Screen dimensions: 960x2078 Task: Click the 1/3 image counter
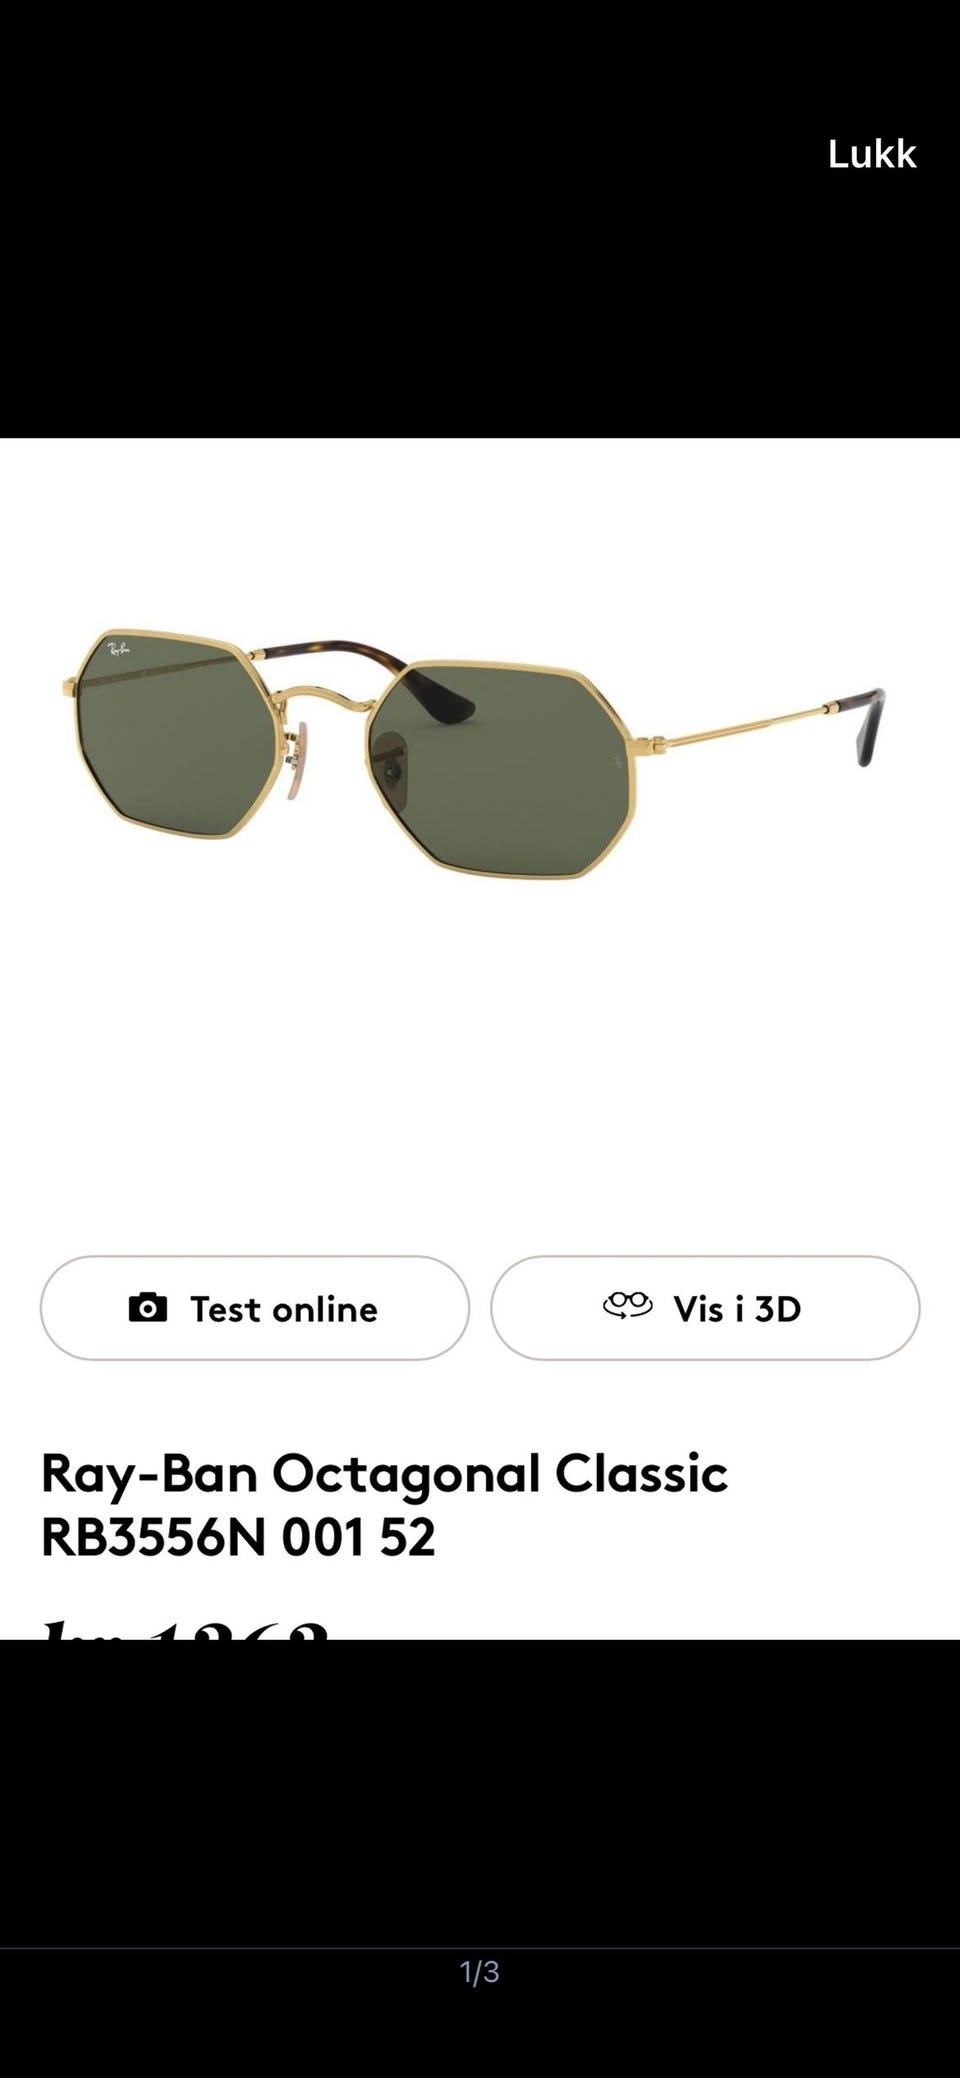[480, 1972]
